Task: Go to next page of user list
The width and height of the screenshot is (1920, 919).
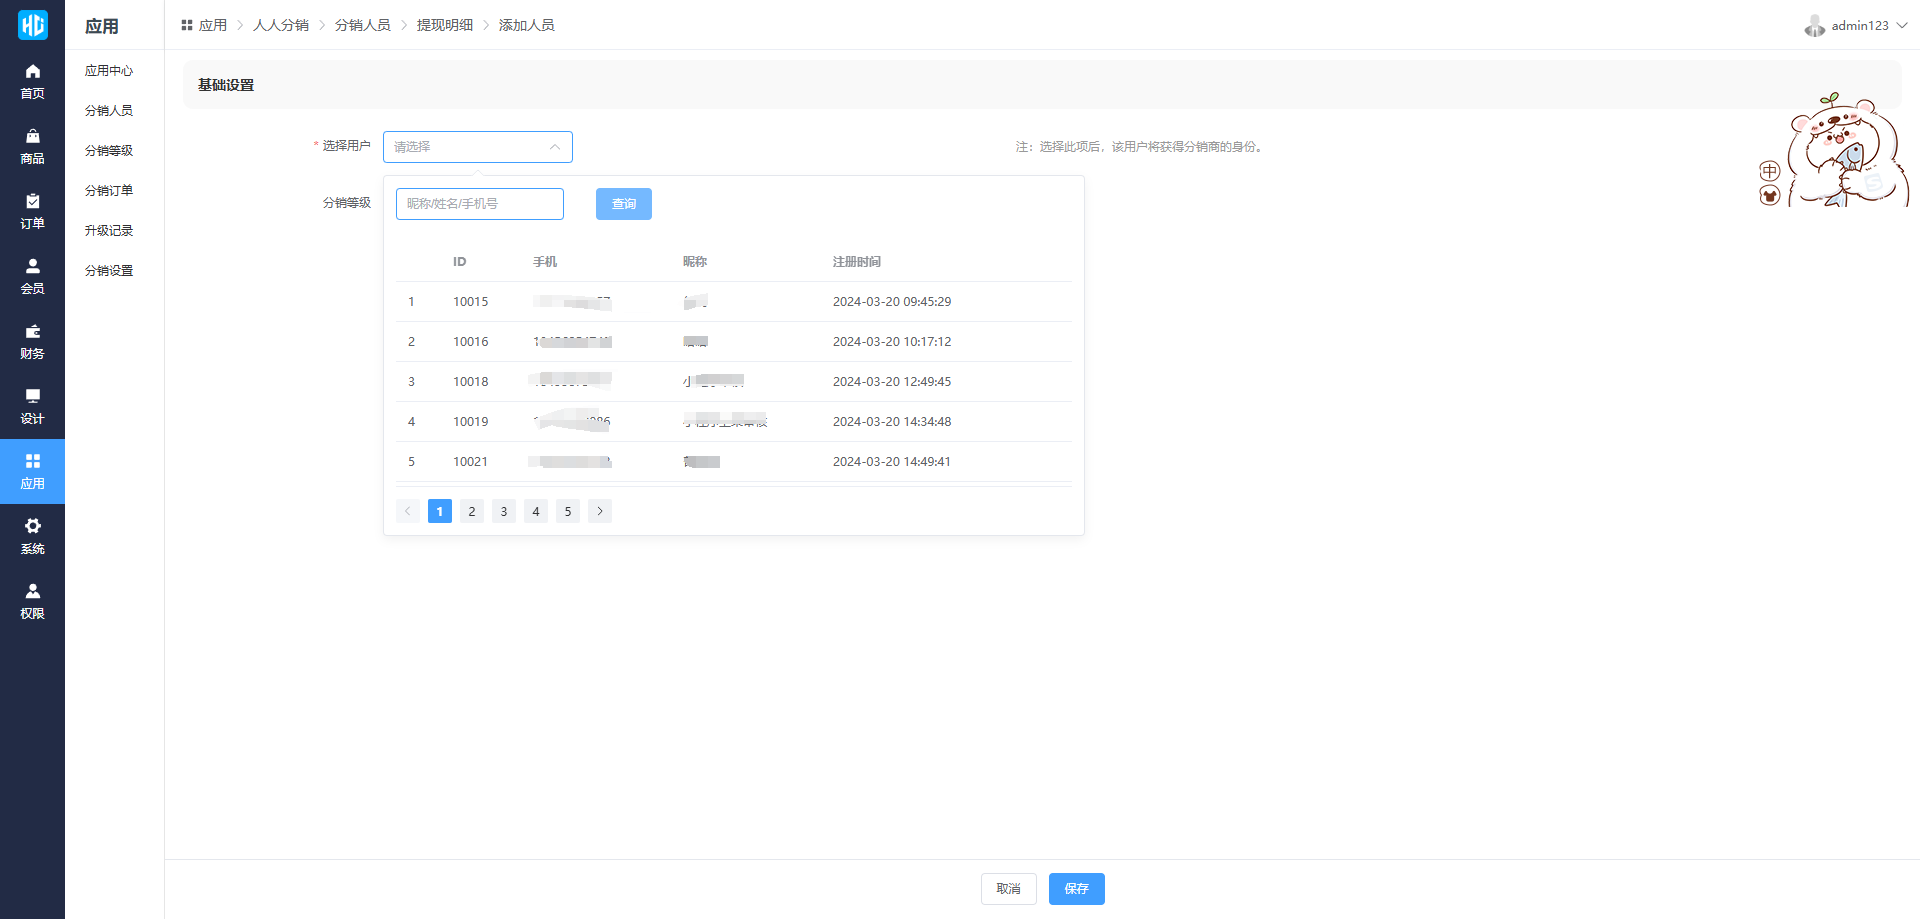Action: coord(600,511)
